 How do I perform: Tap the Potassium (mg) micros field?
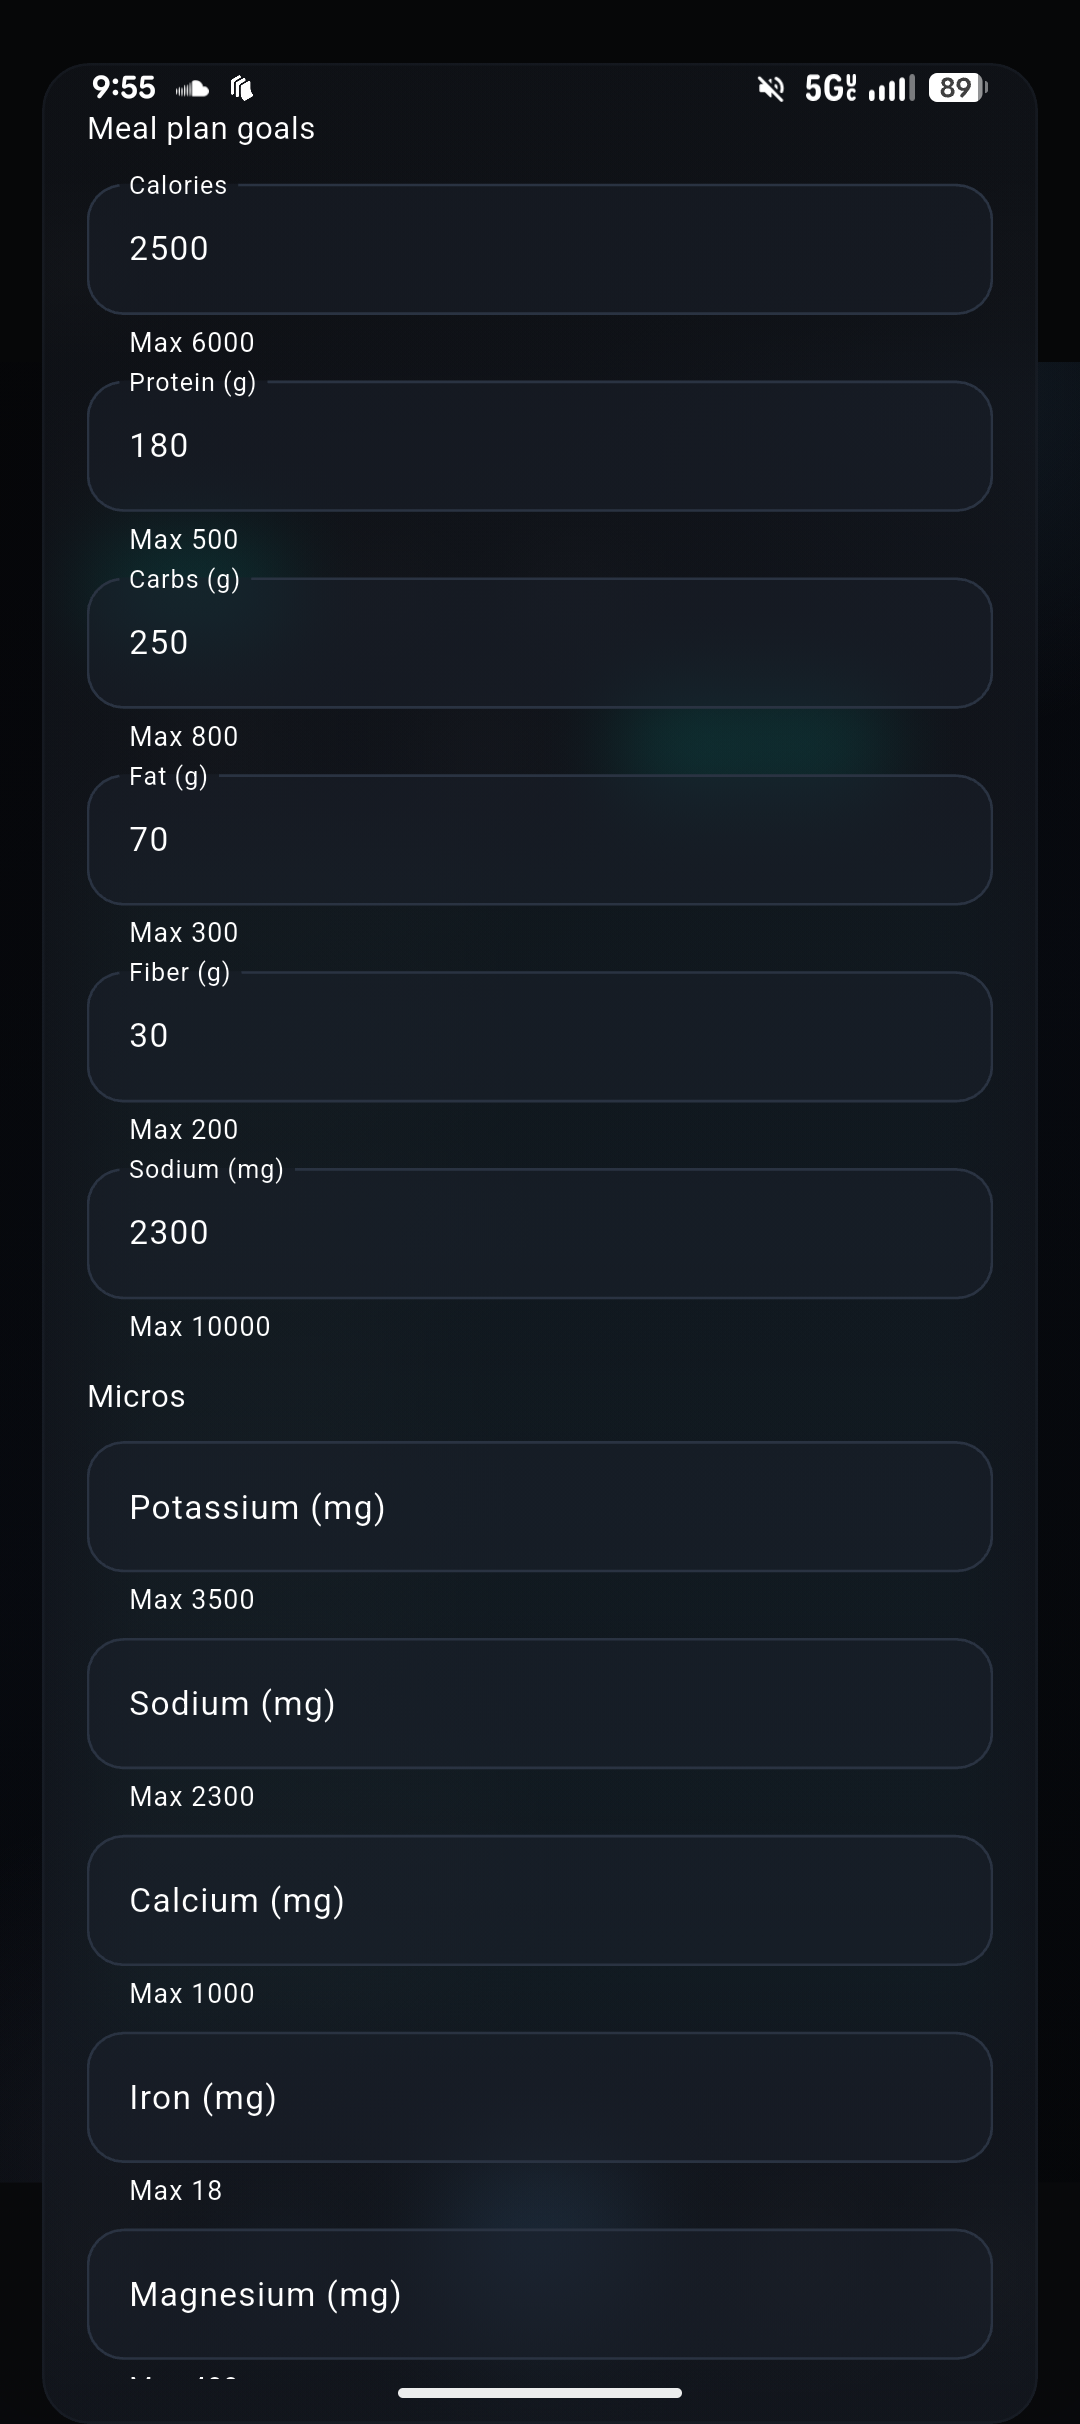tap(540, 1507)
